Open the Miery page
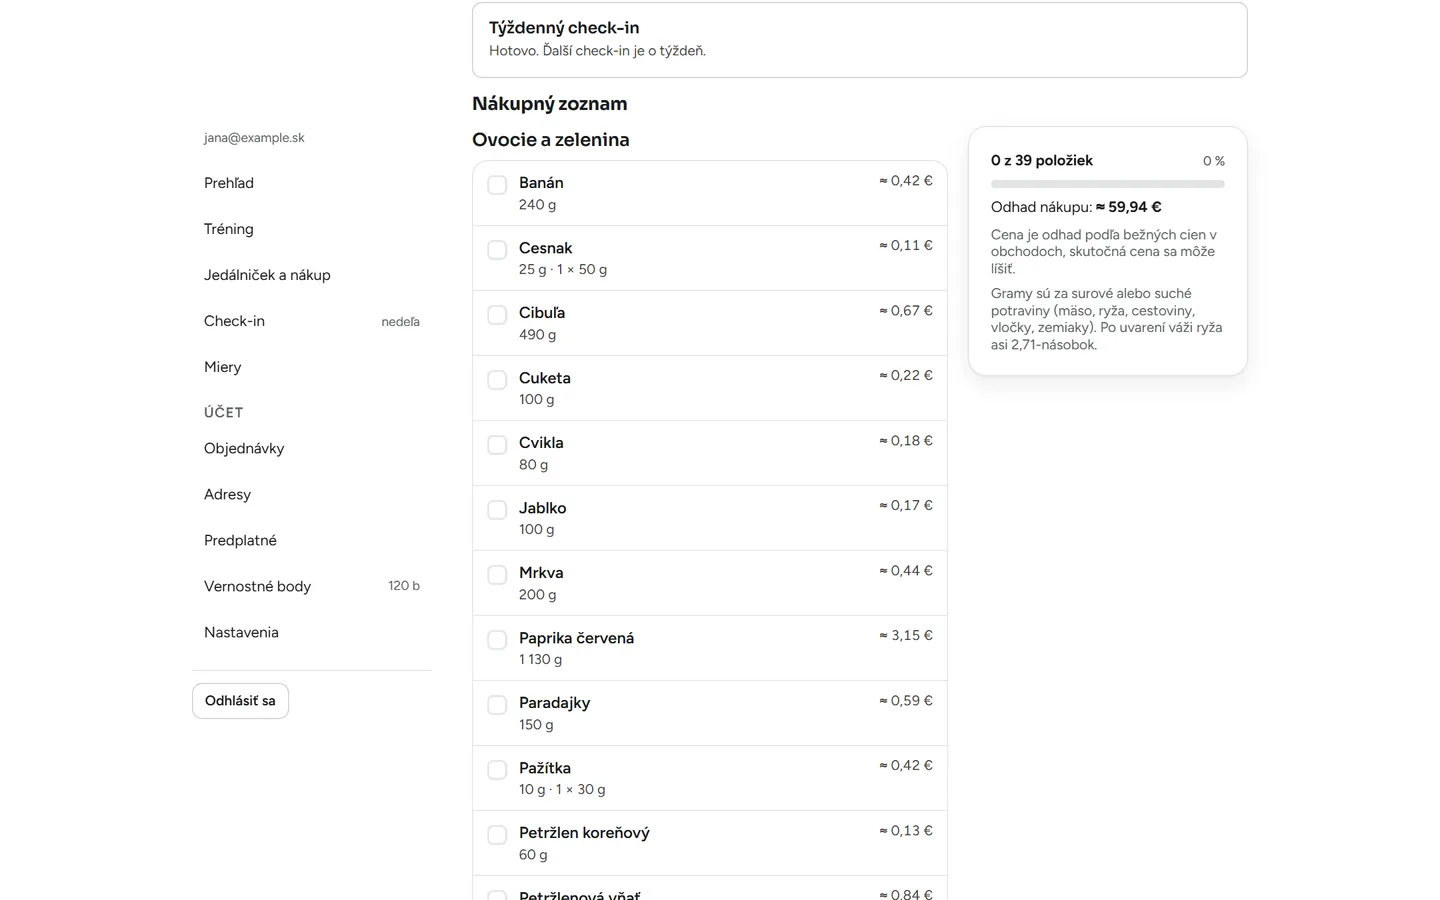 click(312, 367)
